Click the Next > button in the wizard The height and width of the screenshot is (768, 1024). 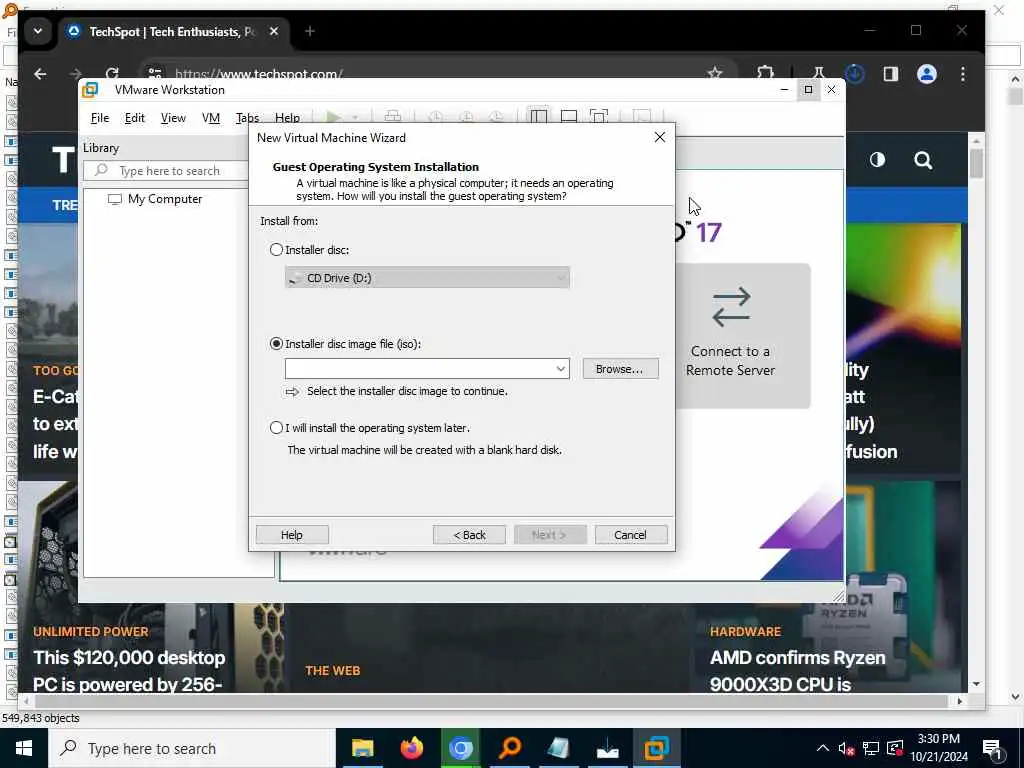(550, 535)
